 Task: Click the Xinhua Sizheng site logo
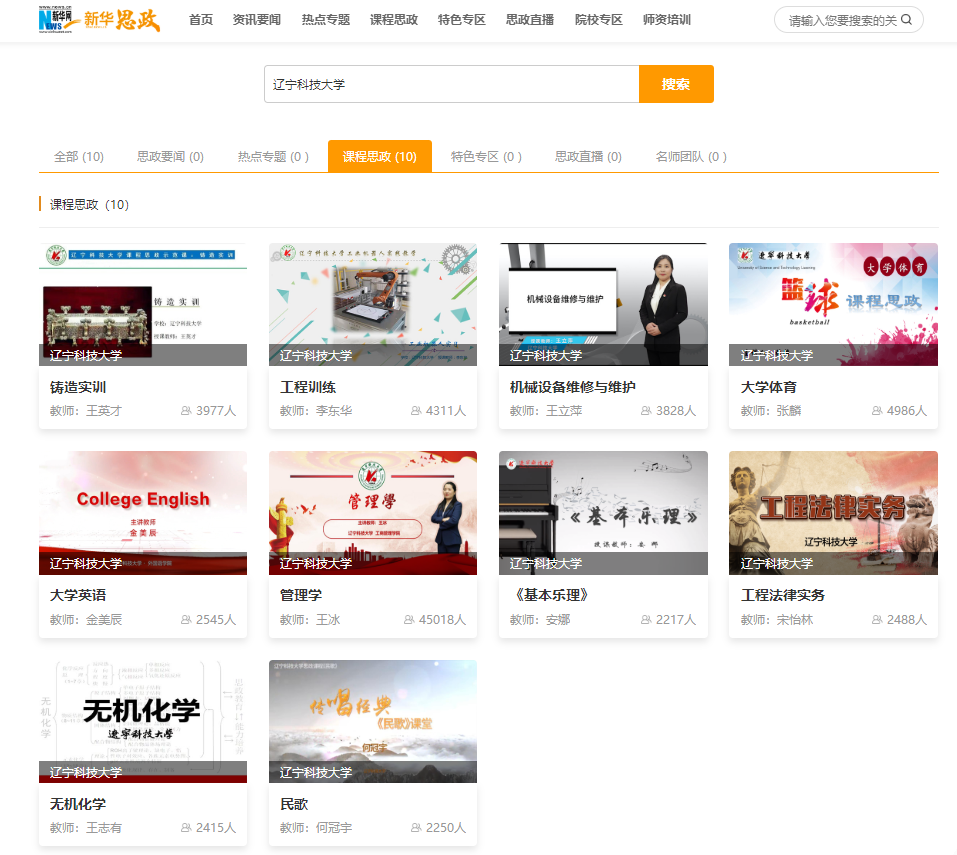pyautogui.click(x=99, y=20)
